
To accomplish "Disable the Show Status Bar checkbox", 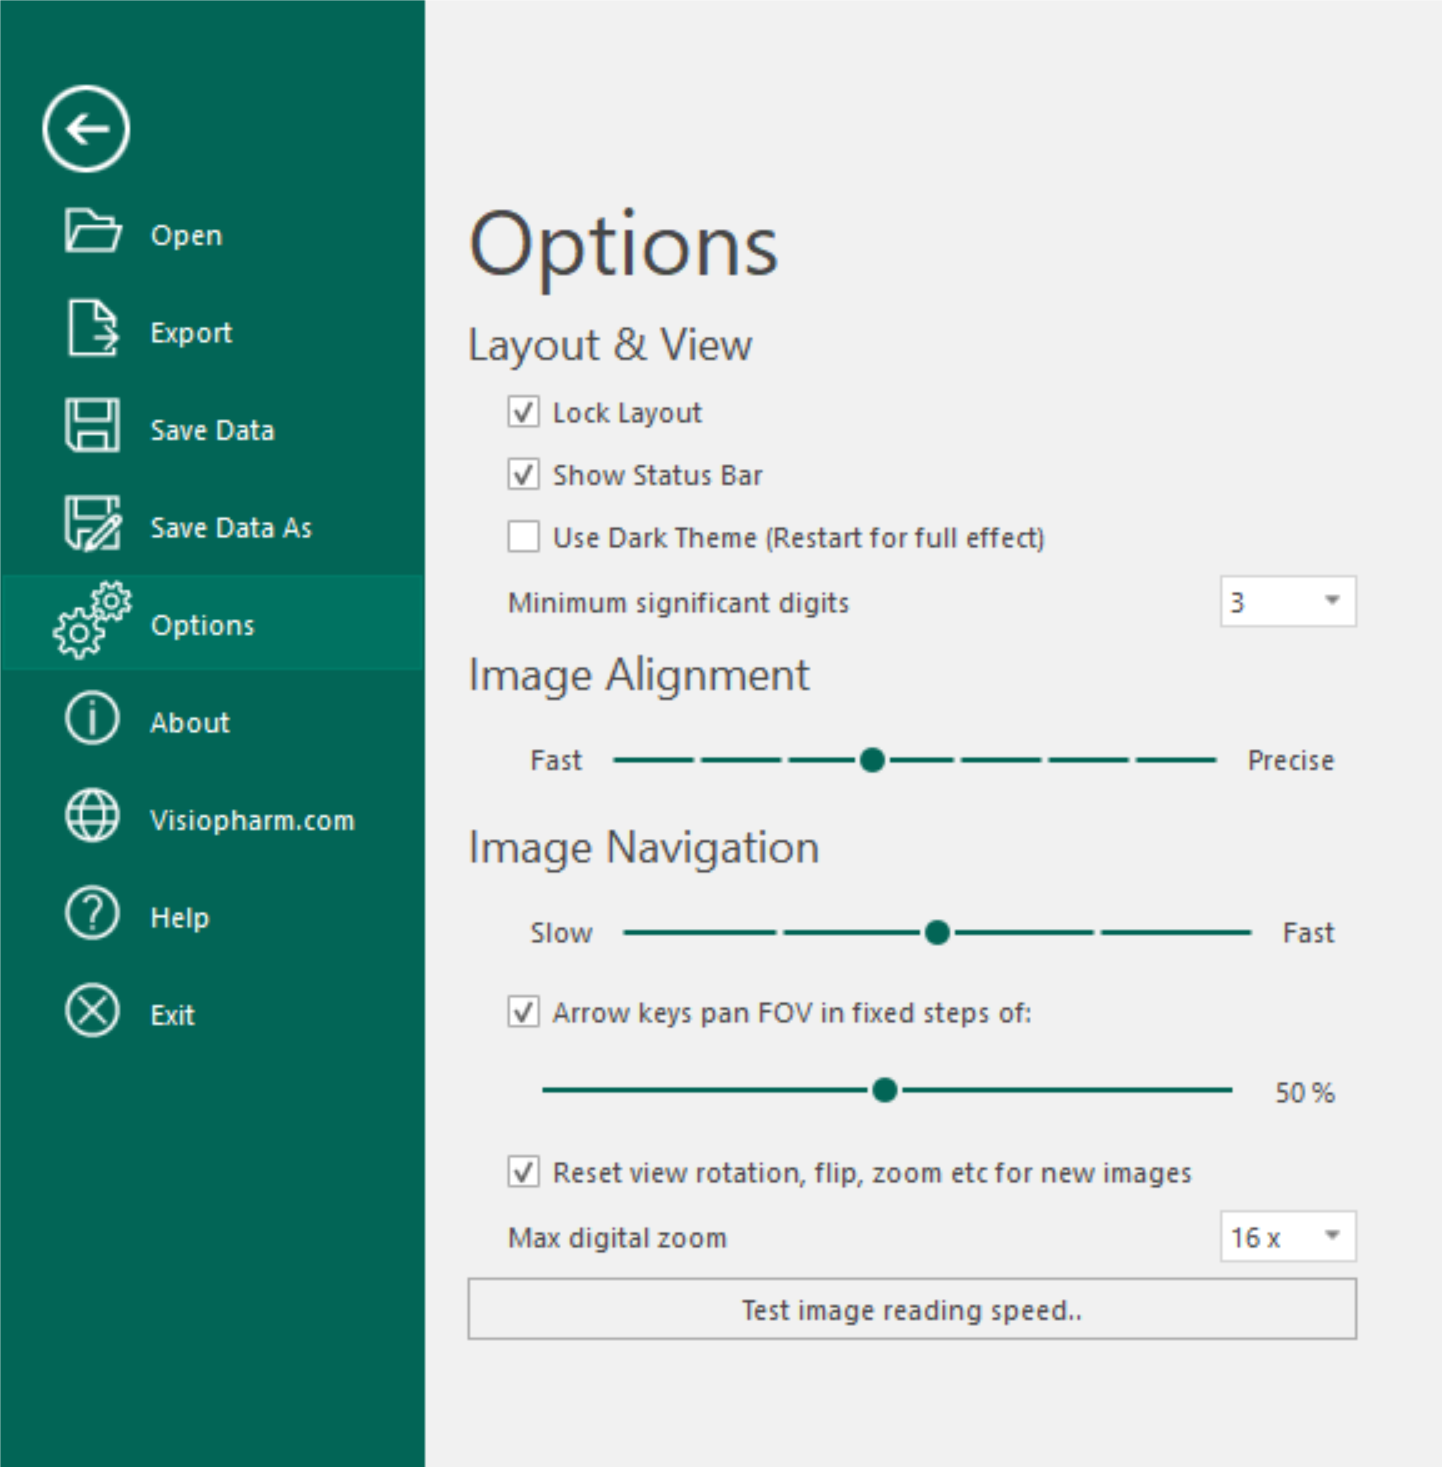I will (523, 474).
